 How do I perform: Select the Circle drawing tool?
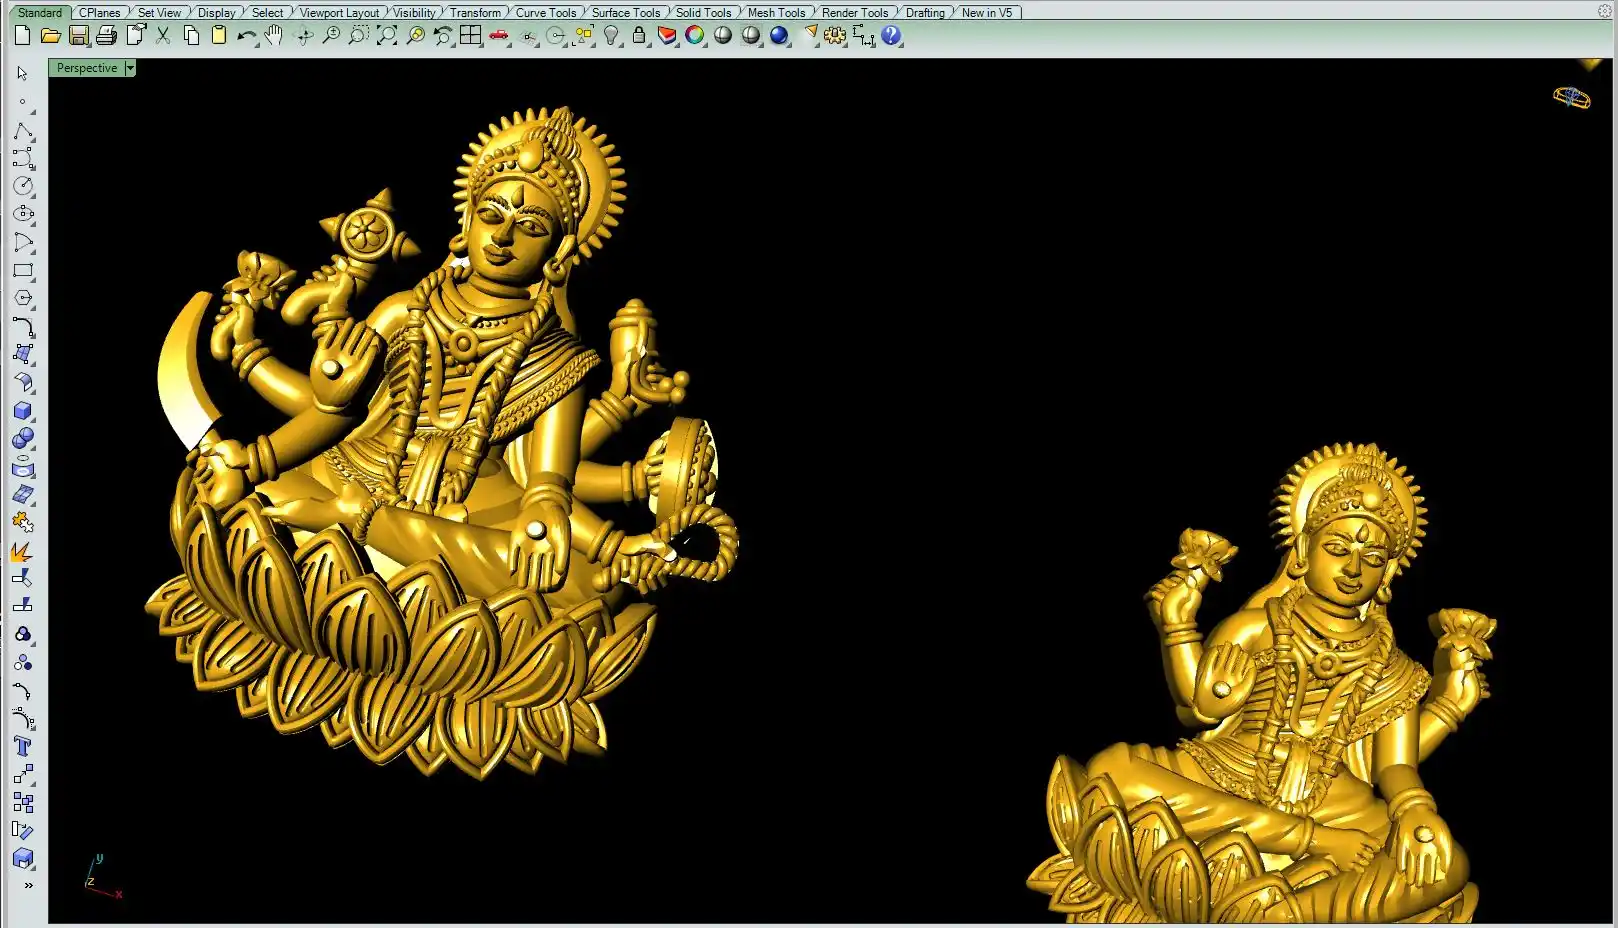click(x=23, y=186)
